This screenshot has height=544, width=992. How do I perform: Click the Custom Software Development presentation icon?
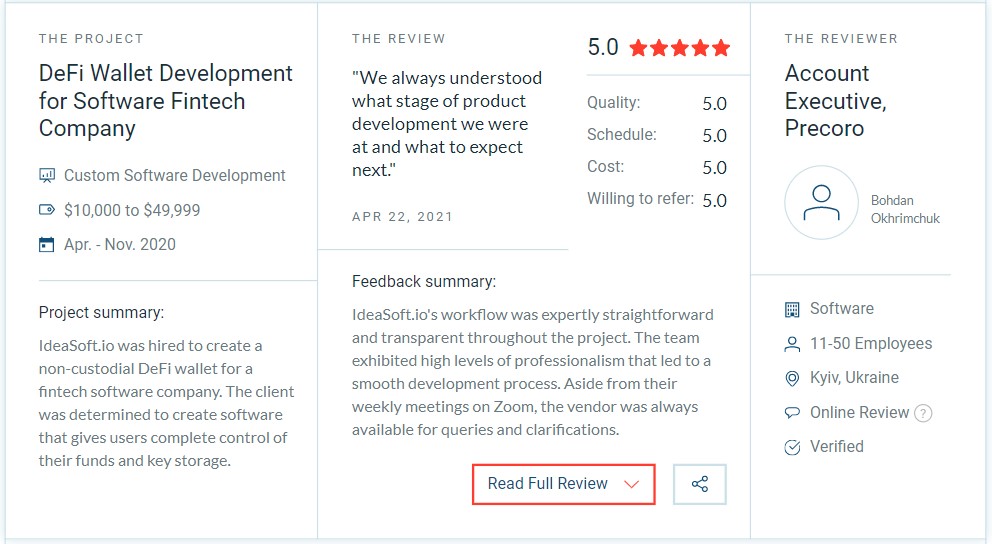tap(47, 175)
